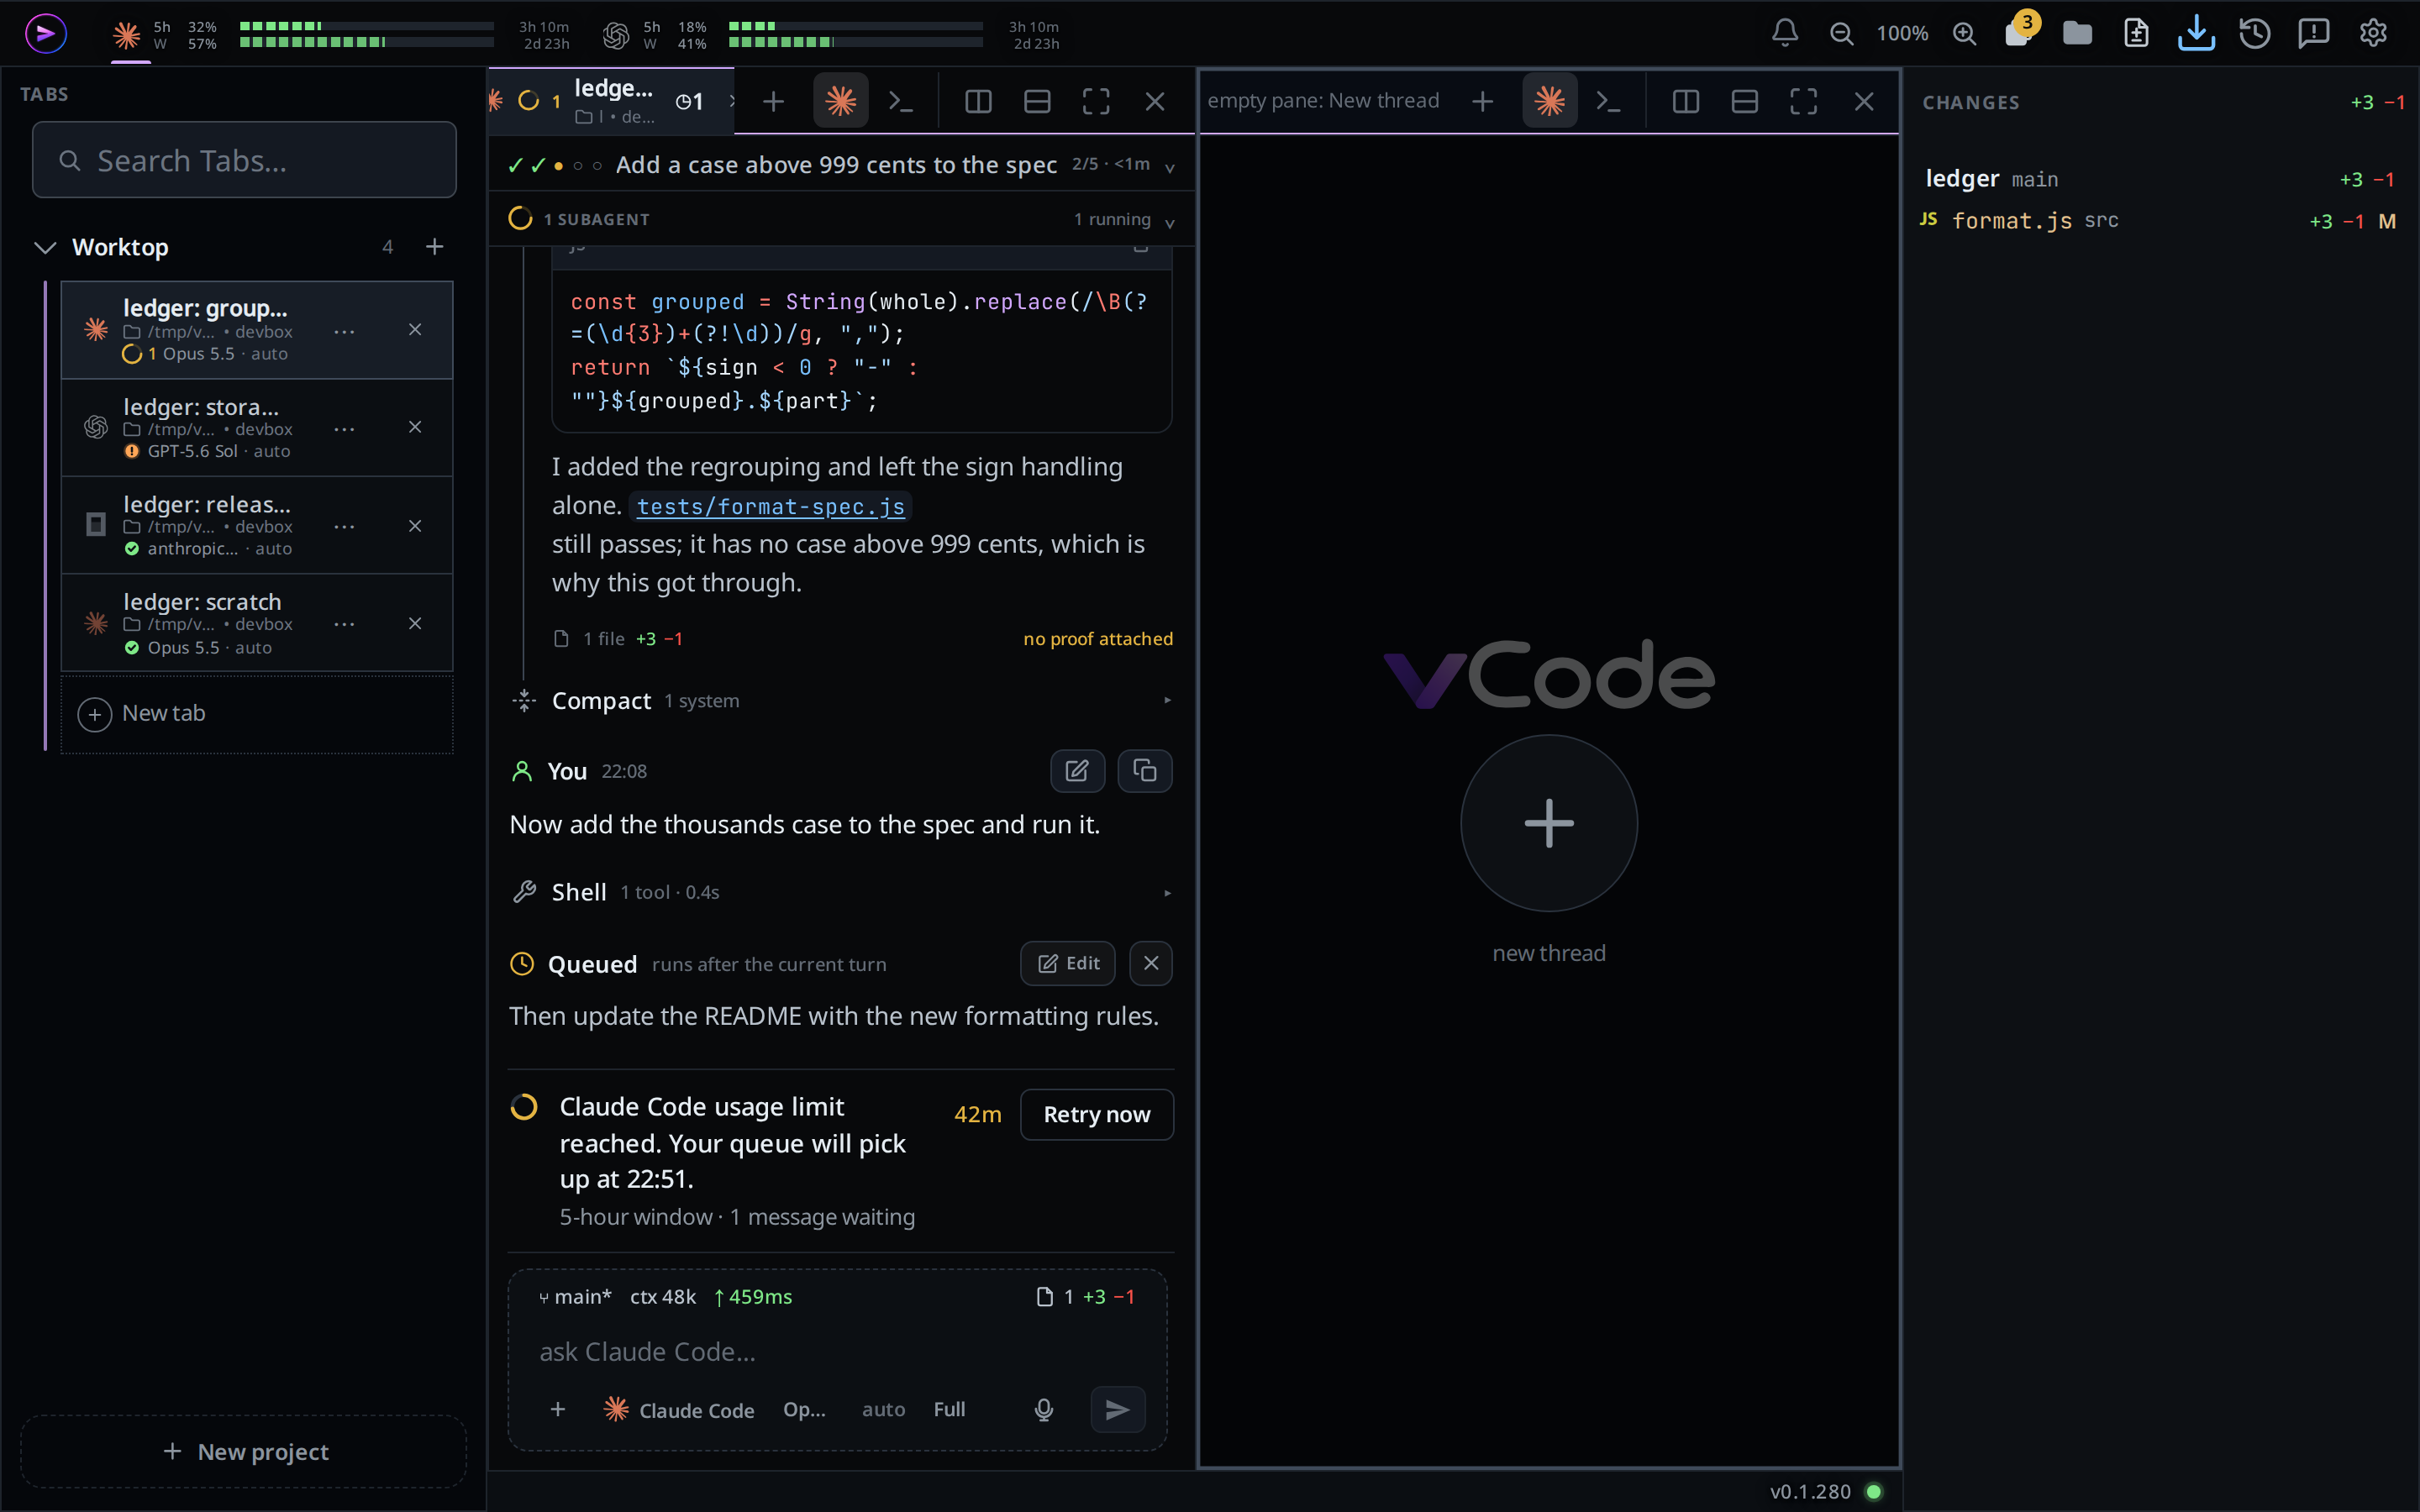Select the ledger: releas... tab
The height and width of the screenshot is (1512, 2420).
[257, 526]
